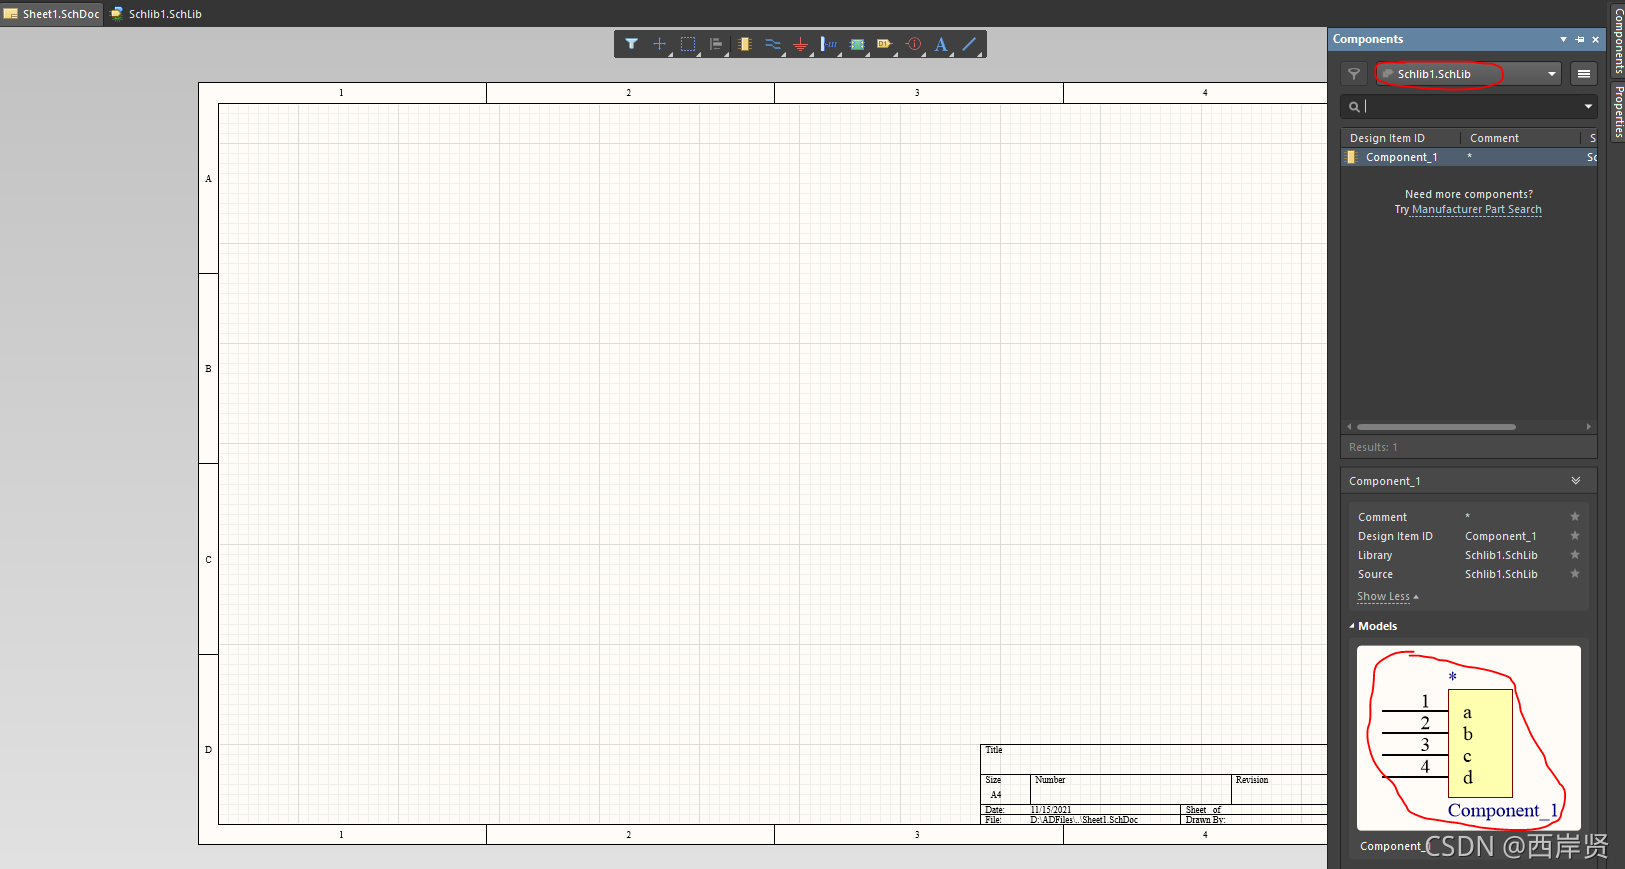
Task: Place a GND power port
Action: click(x=800, y=44)
